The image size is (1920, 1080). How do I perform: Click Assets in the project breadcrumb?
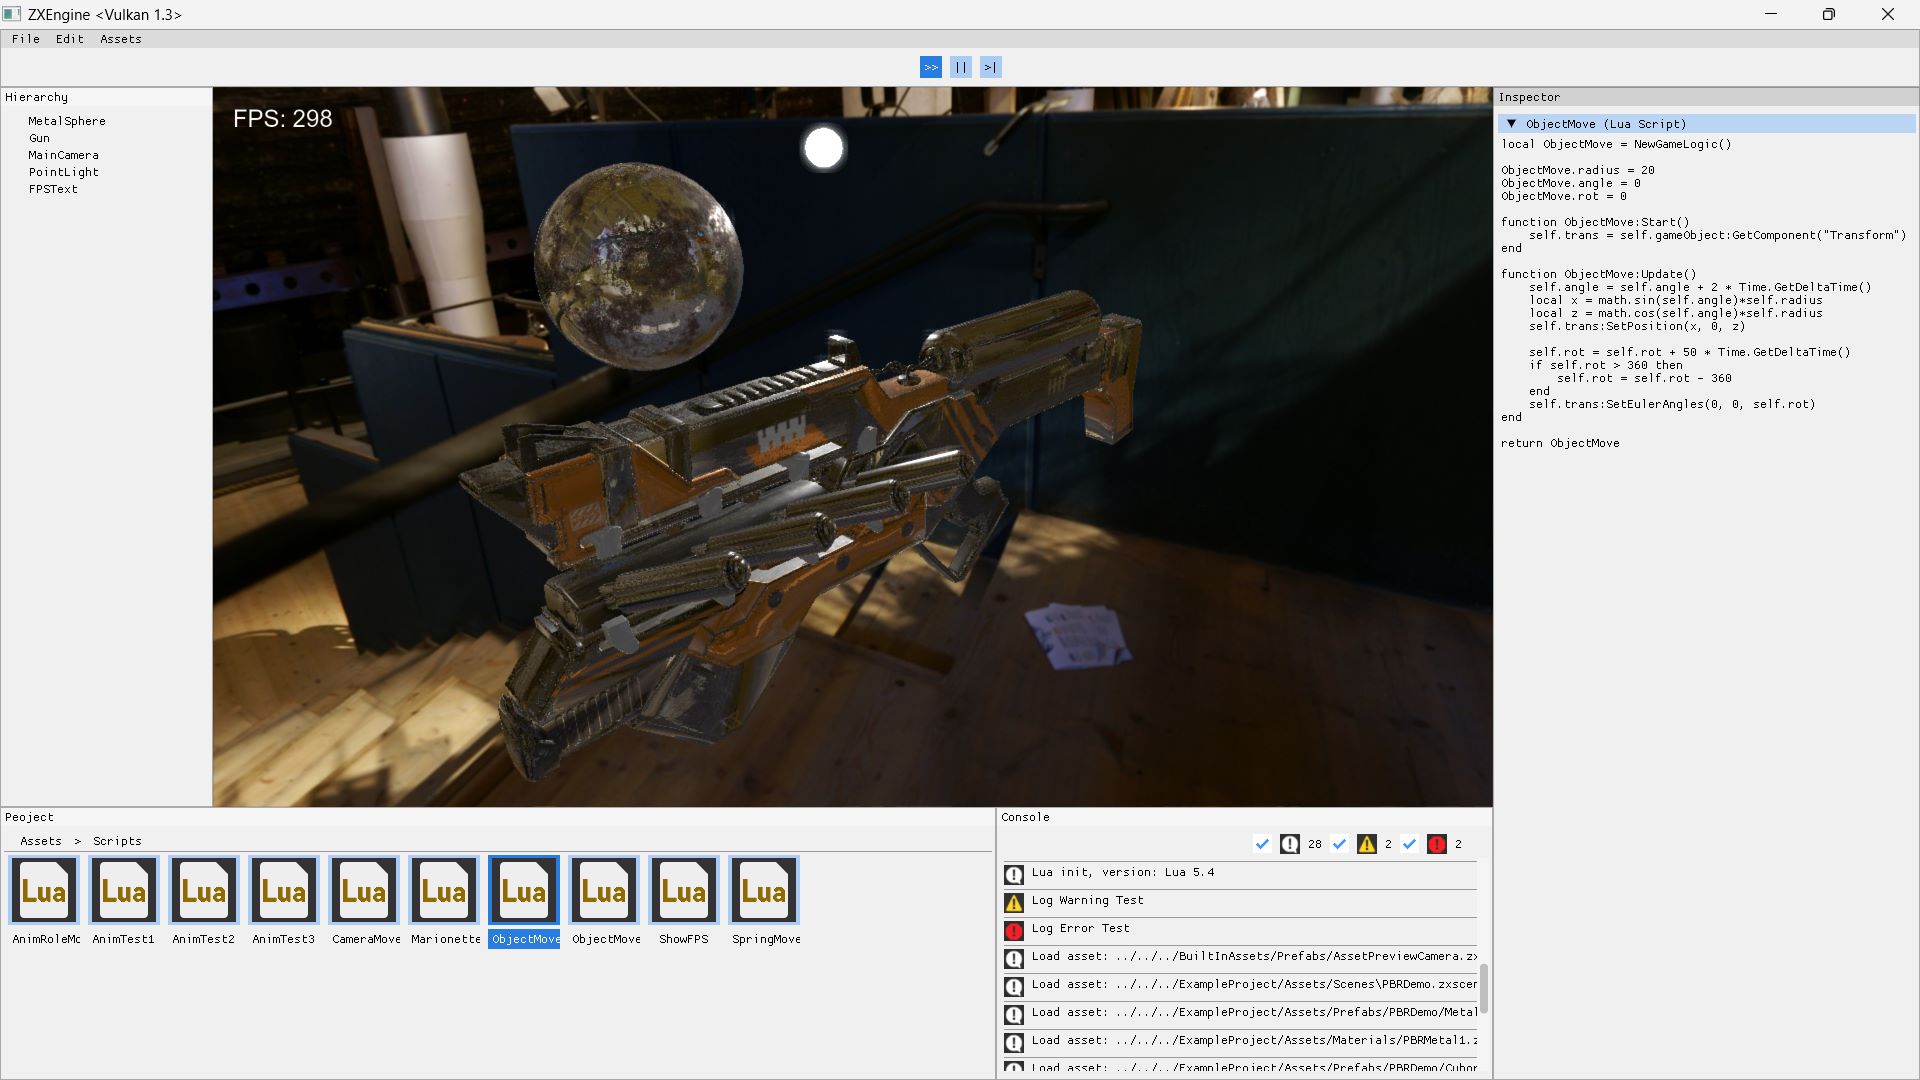pyautogui.click(x=41, y=841)
